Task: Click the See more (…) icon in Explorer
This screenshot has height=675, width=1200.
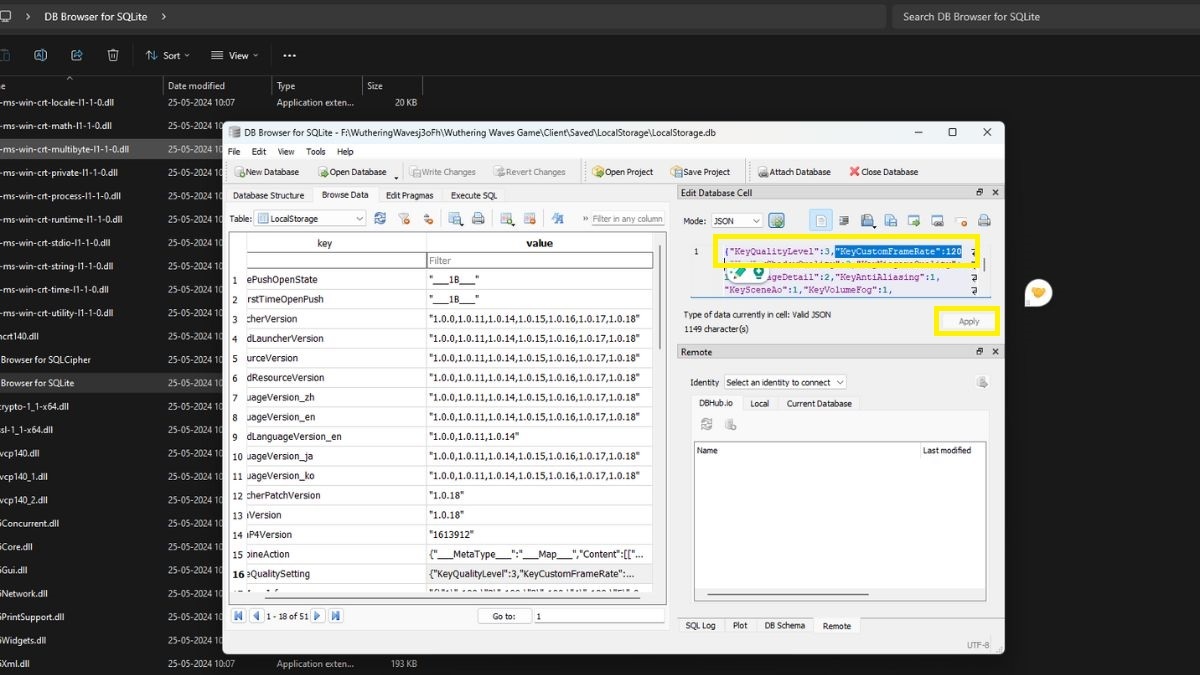Action: pyautogui.click(x=289, y=55)
